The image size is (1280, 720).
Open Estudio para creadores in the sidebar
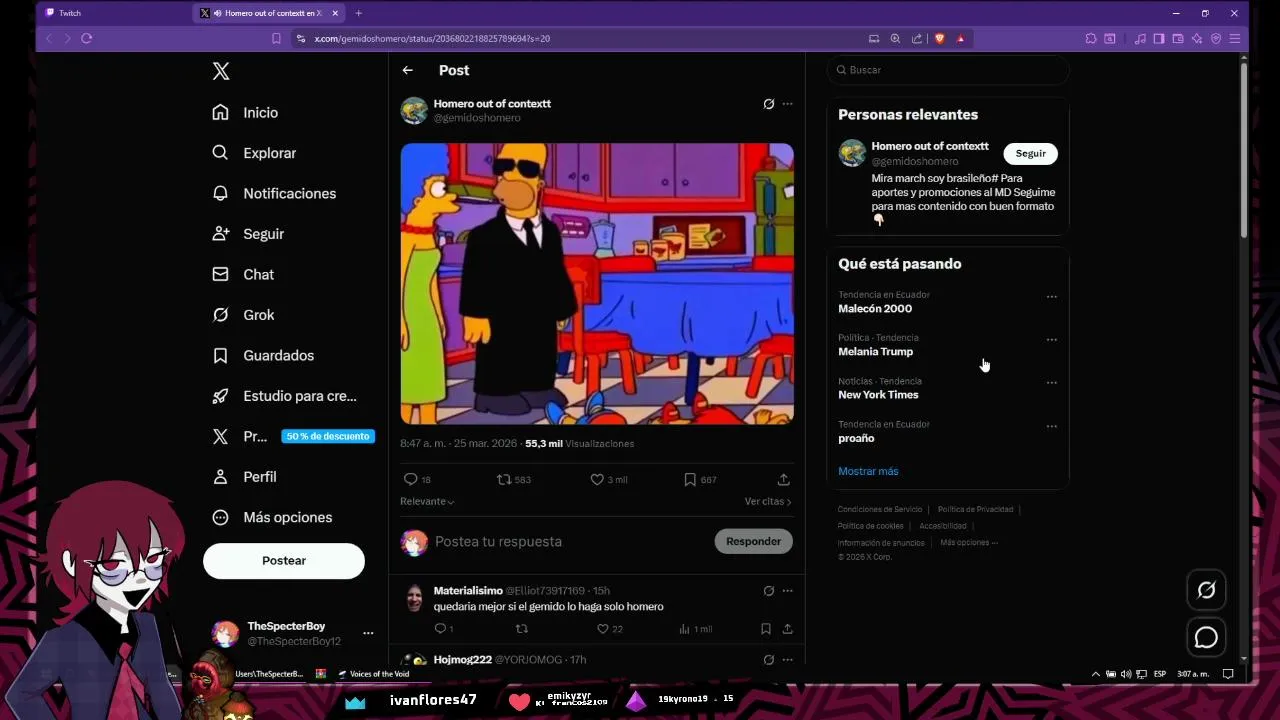(x=284, y=396)
